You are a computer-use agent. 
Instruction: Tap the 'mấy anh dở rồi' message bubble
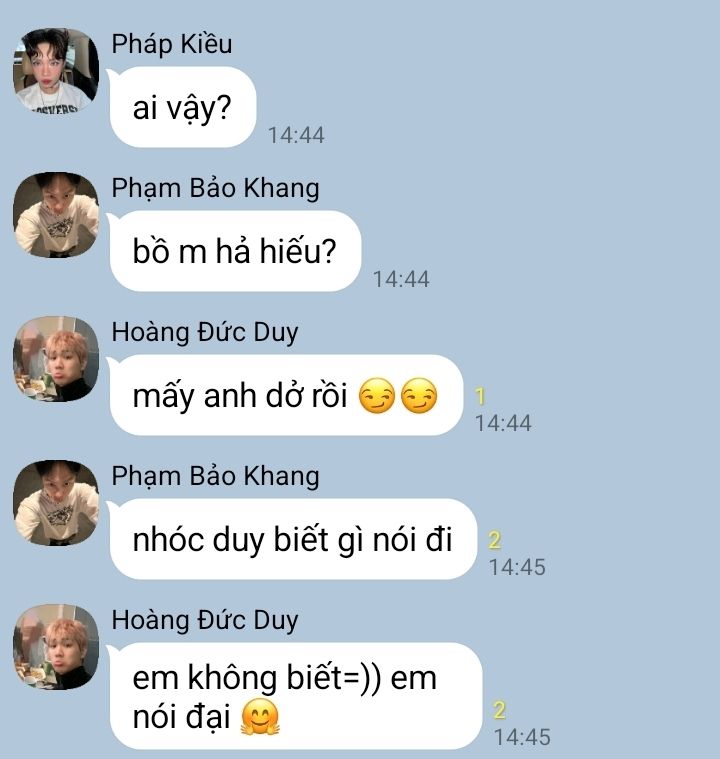[x=286, y=395]
